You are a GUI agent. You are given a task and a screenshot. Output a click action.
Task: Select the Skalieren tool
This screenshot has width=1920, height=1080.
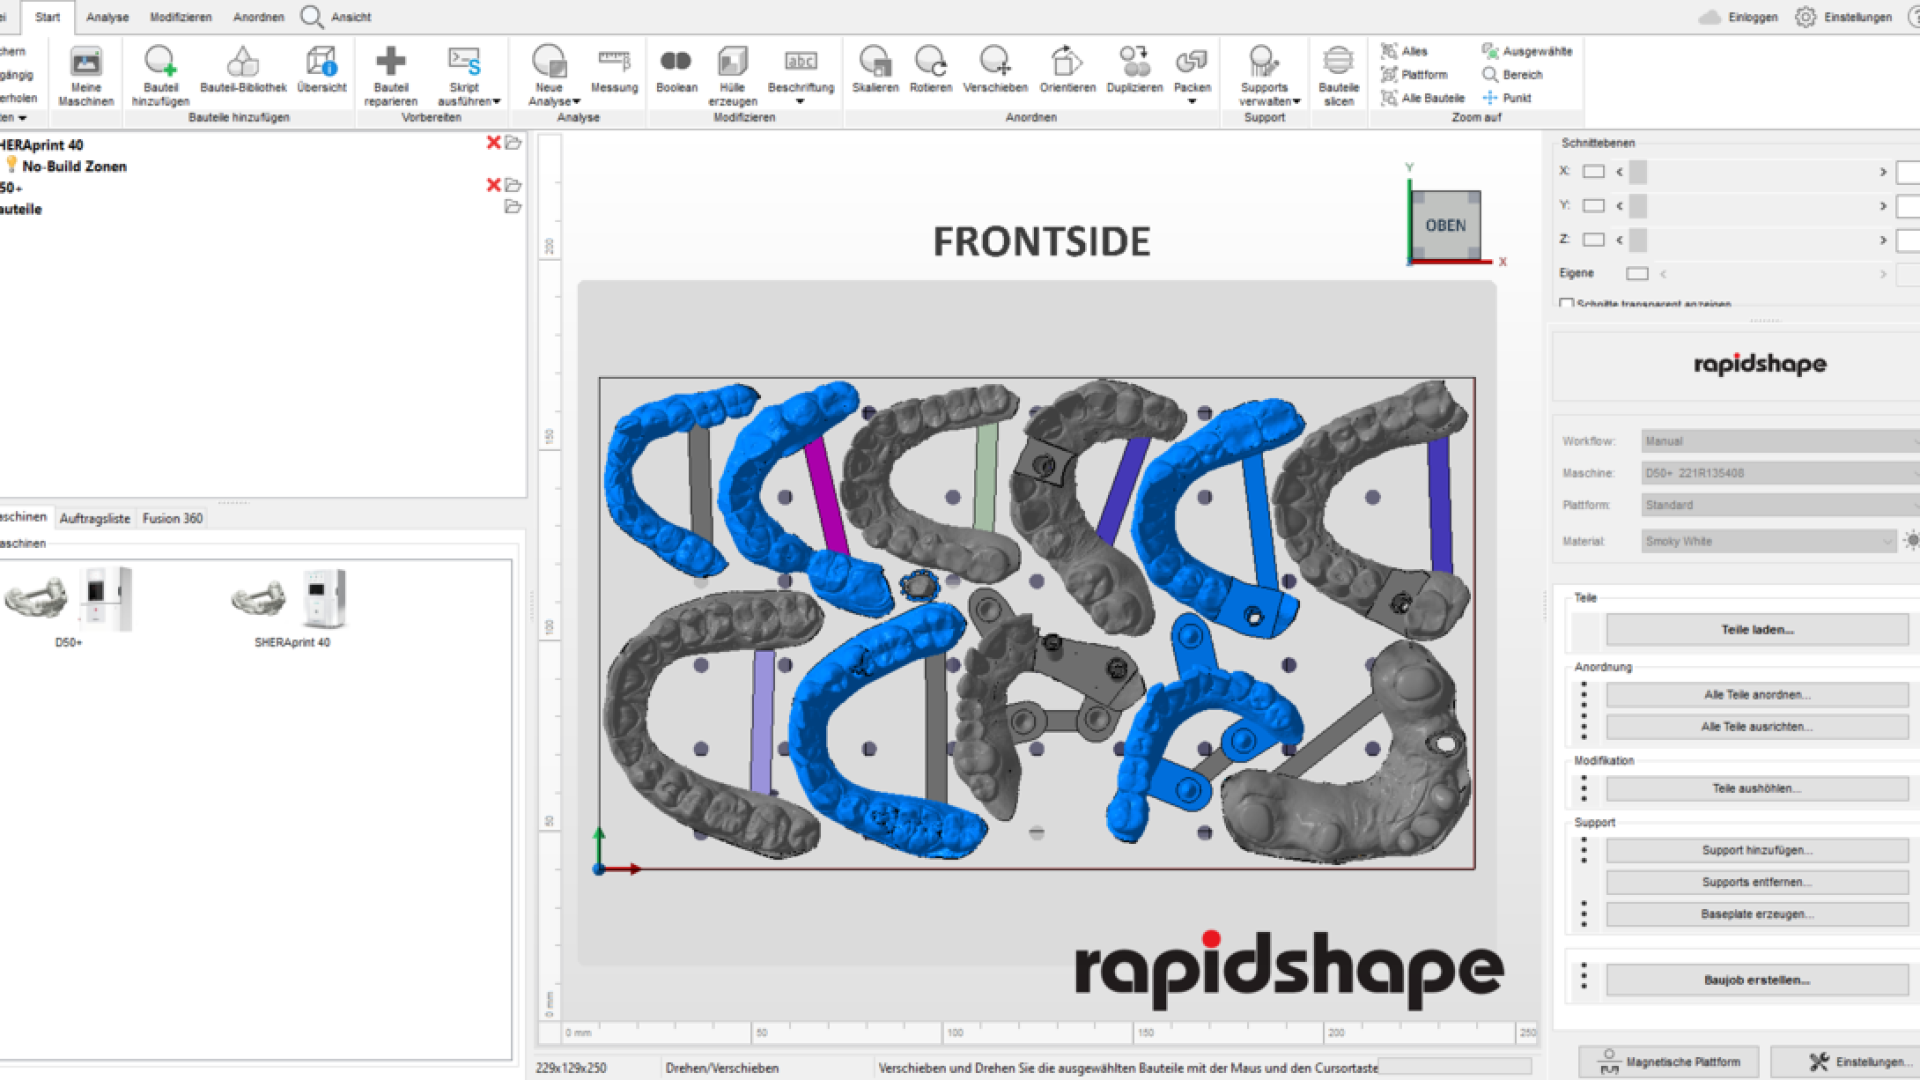point(875,70)
